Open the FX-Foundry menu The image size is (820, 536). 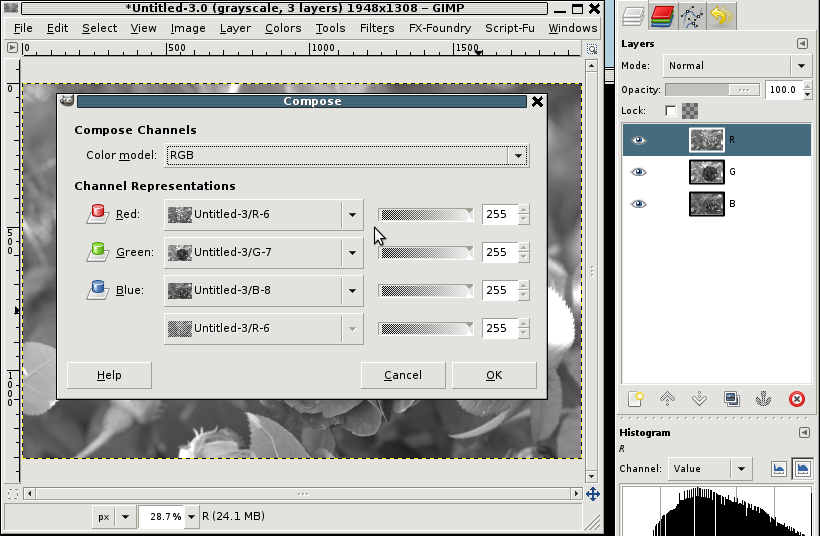click(440, 28)
